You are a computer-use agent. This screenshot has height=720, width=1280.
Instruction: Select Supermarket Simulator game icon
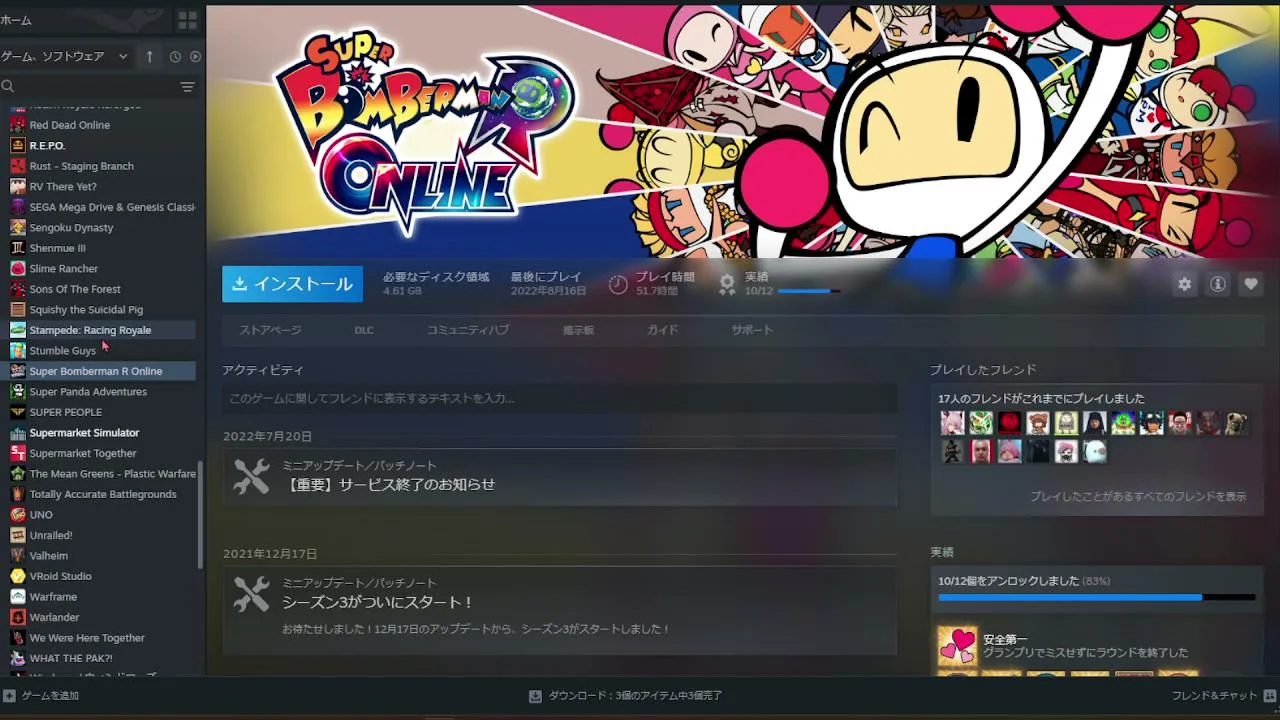pos(17,433)
